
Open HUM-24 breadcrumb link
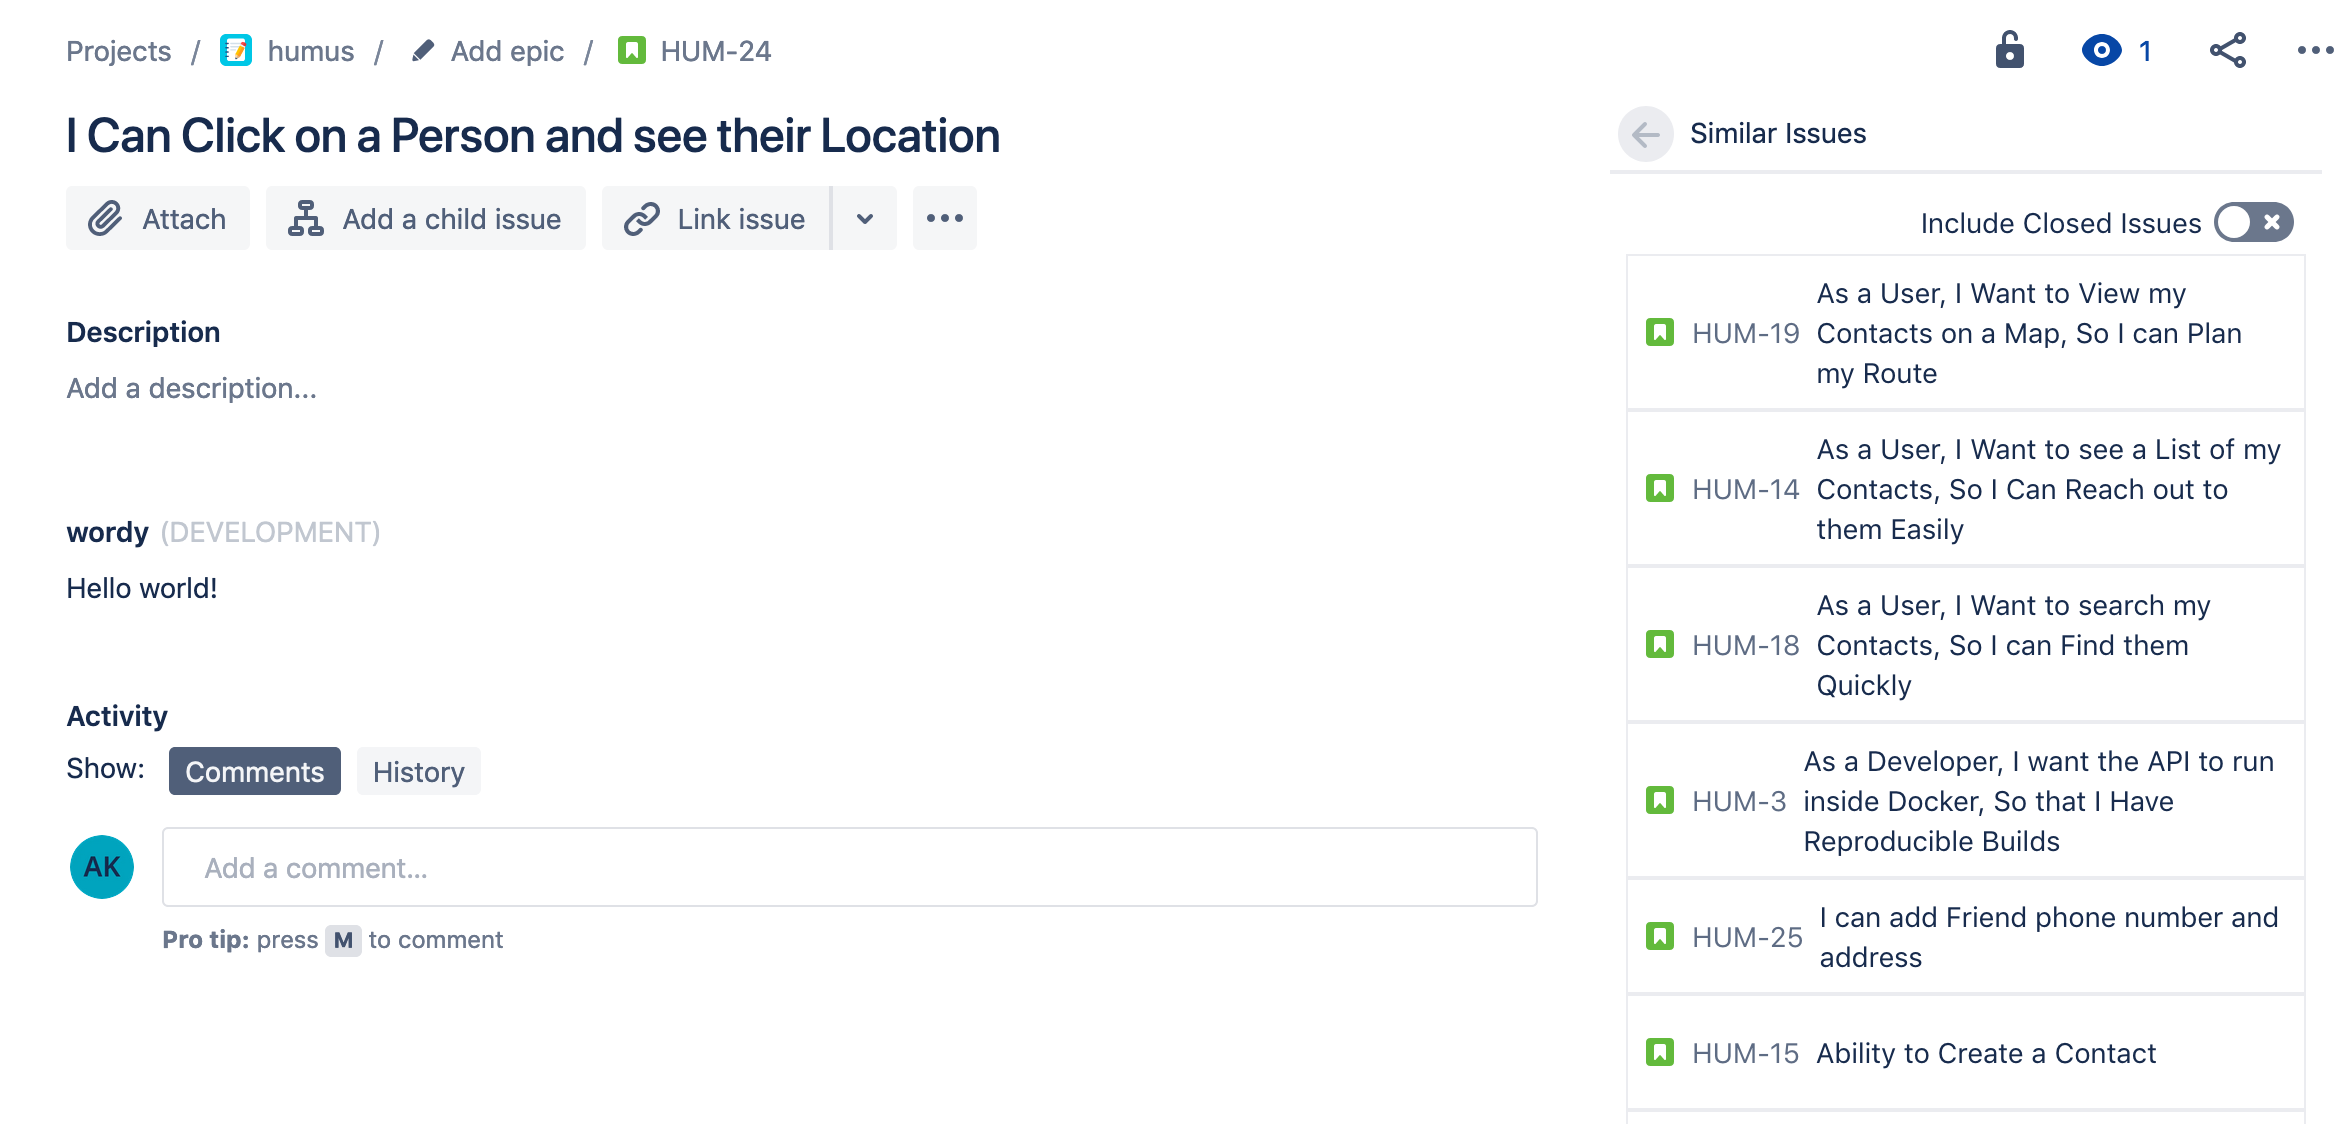click(715, 51)
